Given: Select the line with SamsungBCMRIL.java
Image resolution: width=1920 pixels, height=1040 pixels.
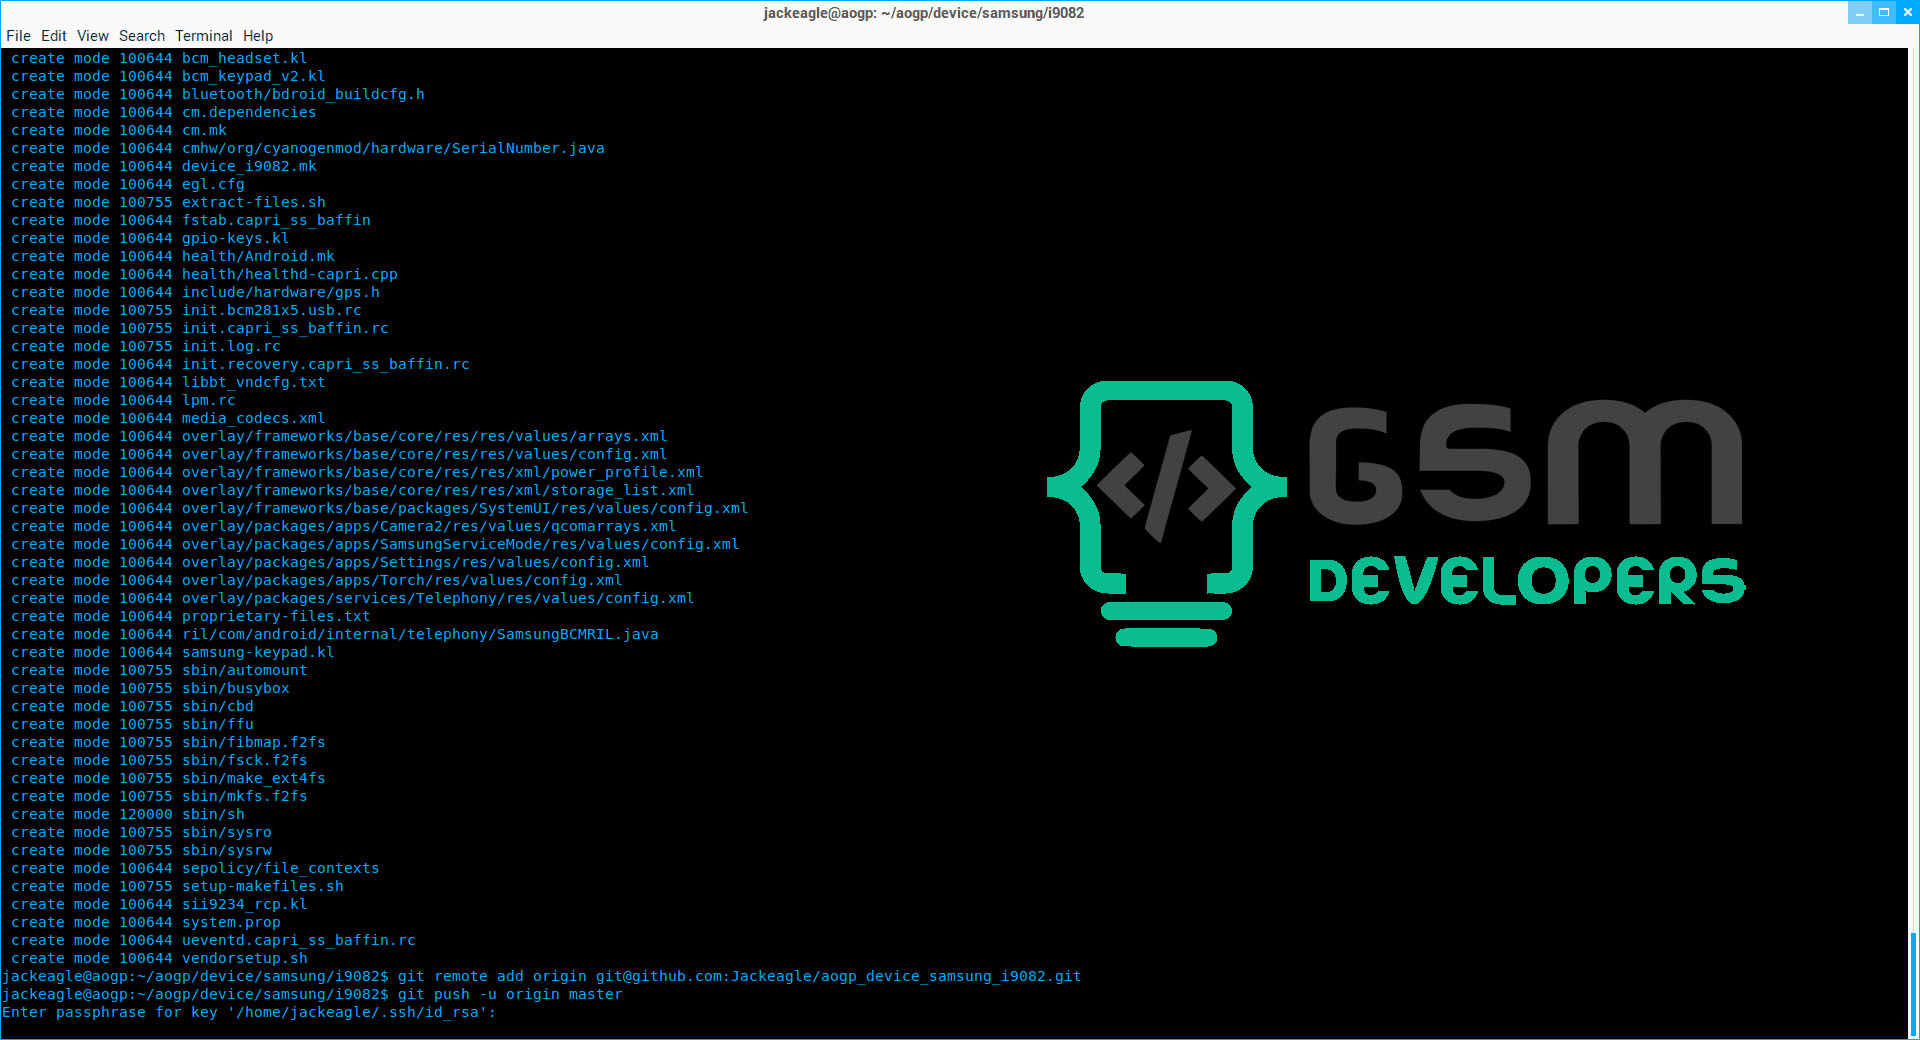Looking at the screenshot, I should [x=335, y=635].
